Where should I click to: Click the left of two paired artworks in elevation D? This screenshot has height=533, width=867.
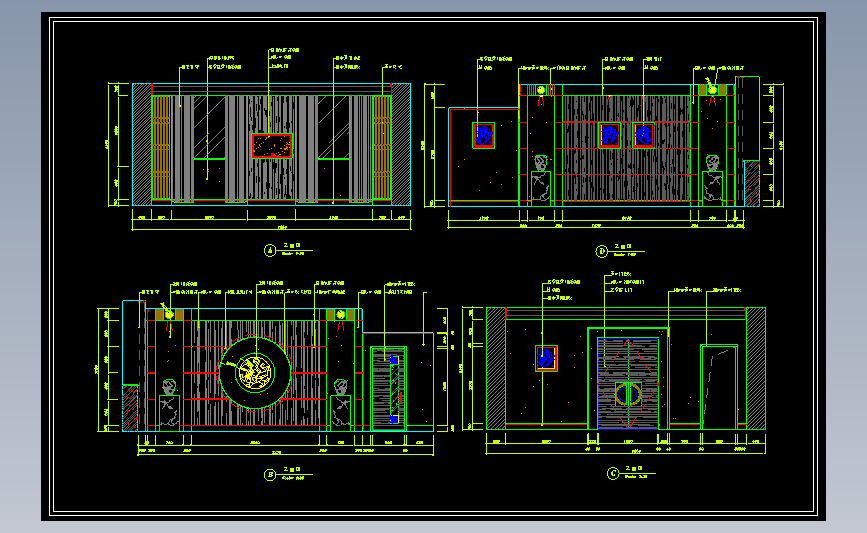tap(610, 135)
